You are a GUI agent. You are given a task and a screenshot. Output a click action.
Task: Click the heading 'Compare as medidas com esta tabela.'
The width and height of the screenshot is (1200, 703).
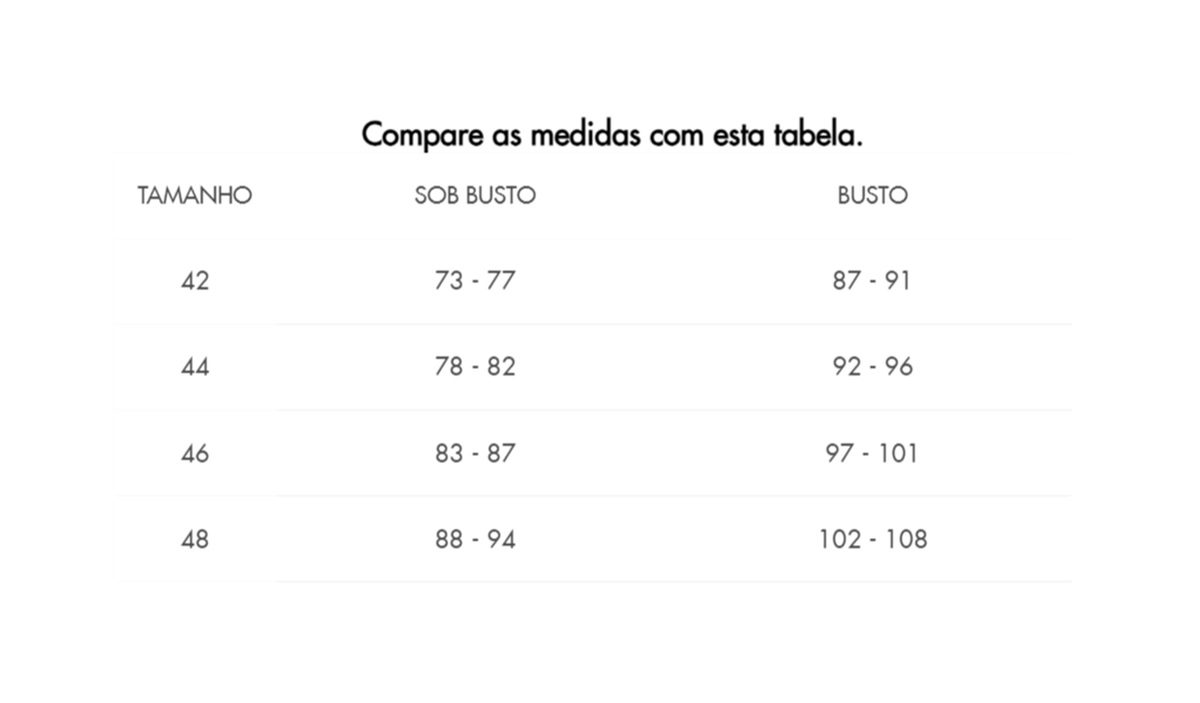[x=612, y=134]
